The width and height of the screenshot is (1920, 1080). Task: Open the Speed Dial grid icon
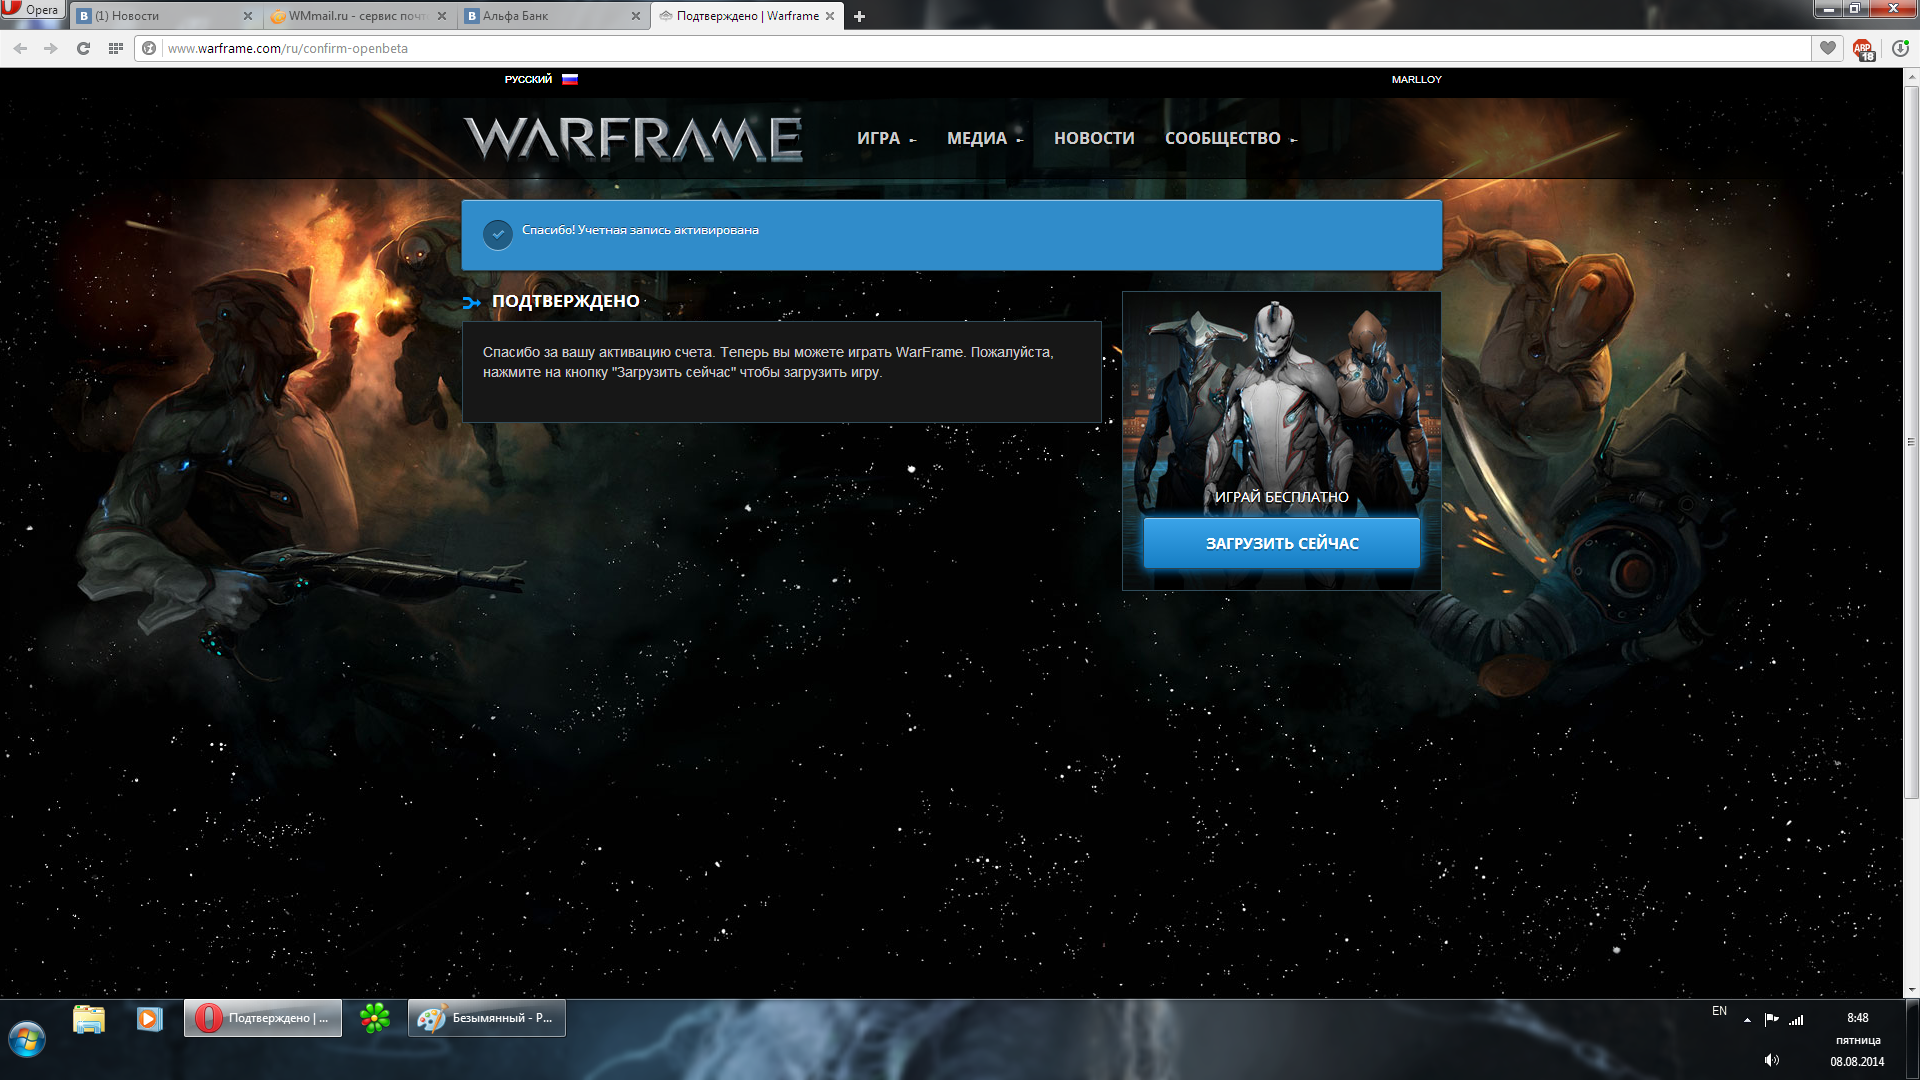[116, 48]
